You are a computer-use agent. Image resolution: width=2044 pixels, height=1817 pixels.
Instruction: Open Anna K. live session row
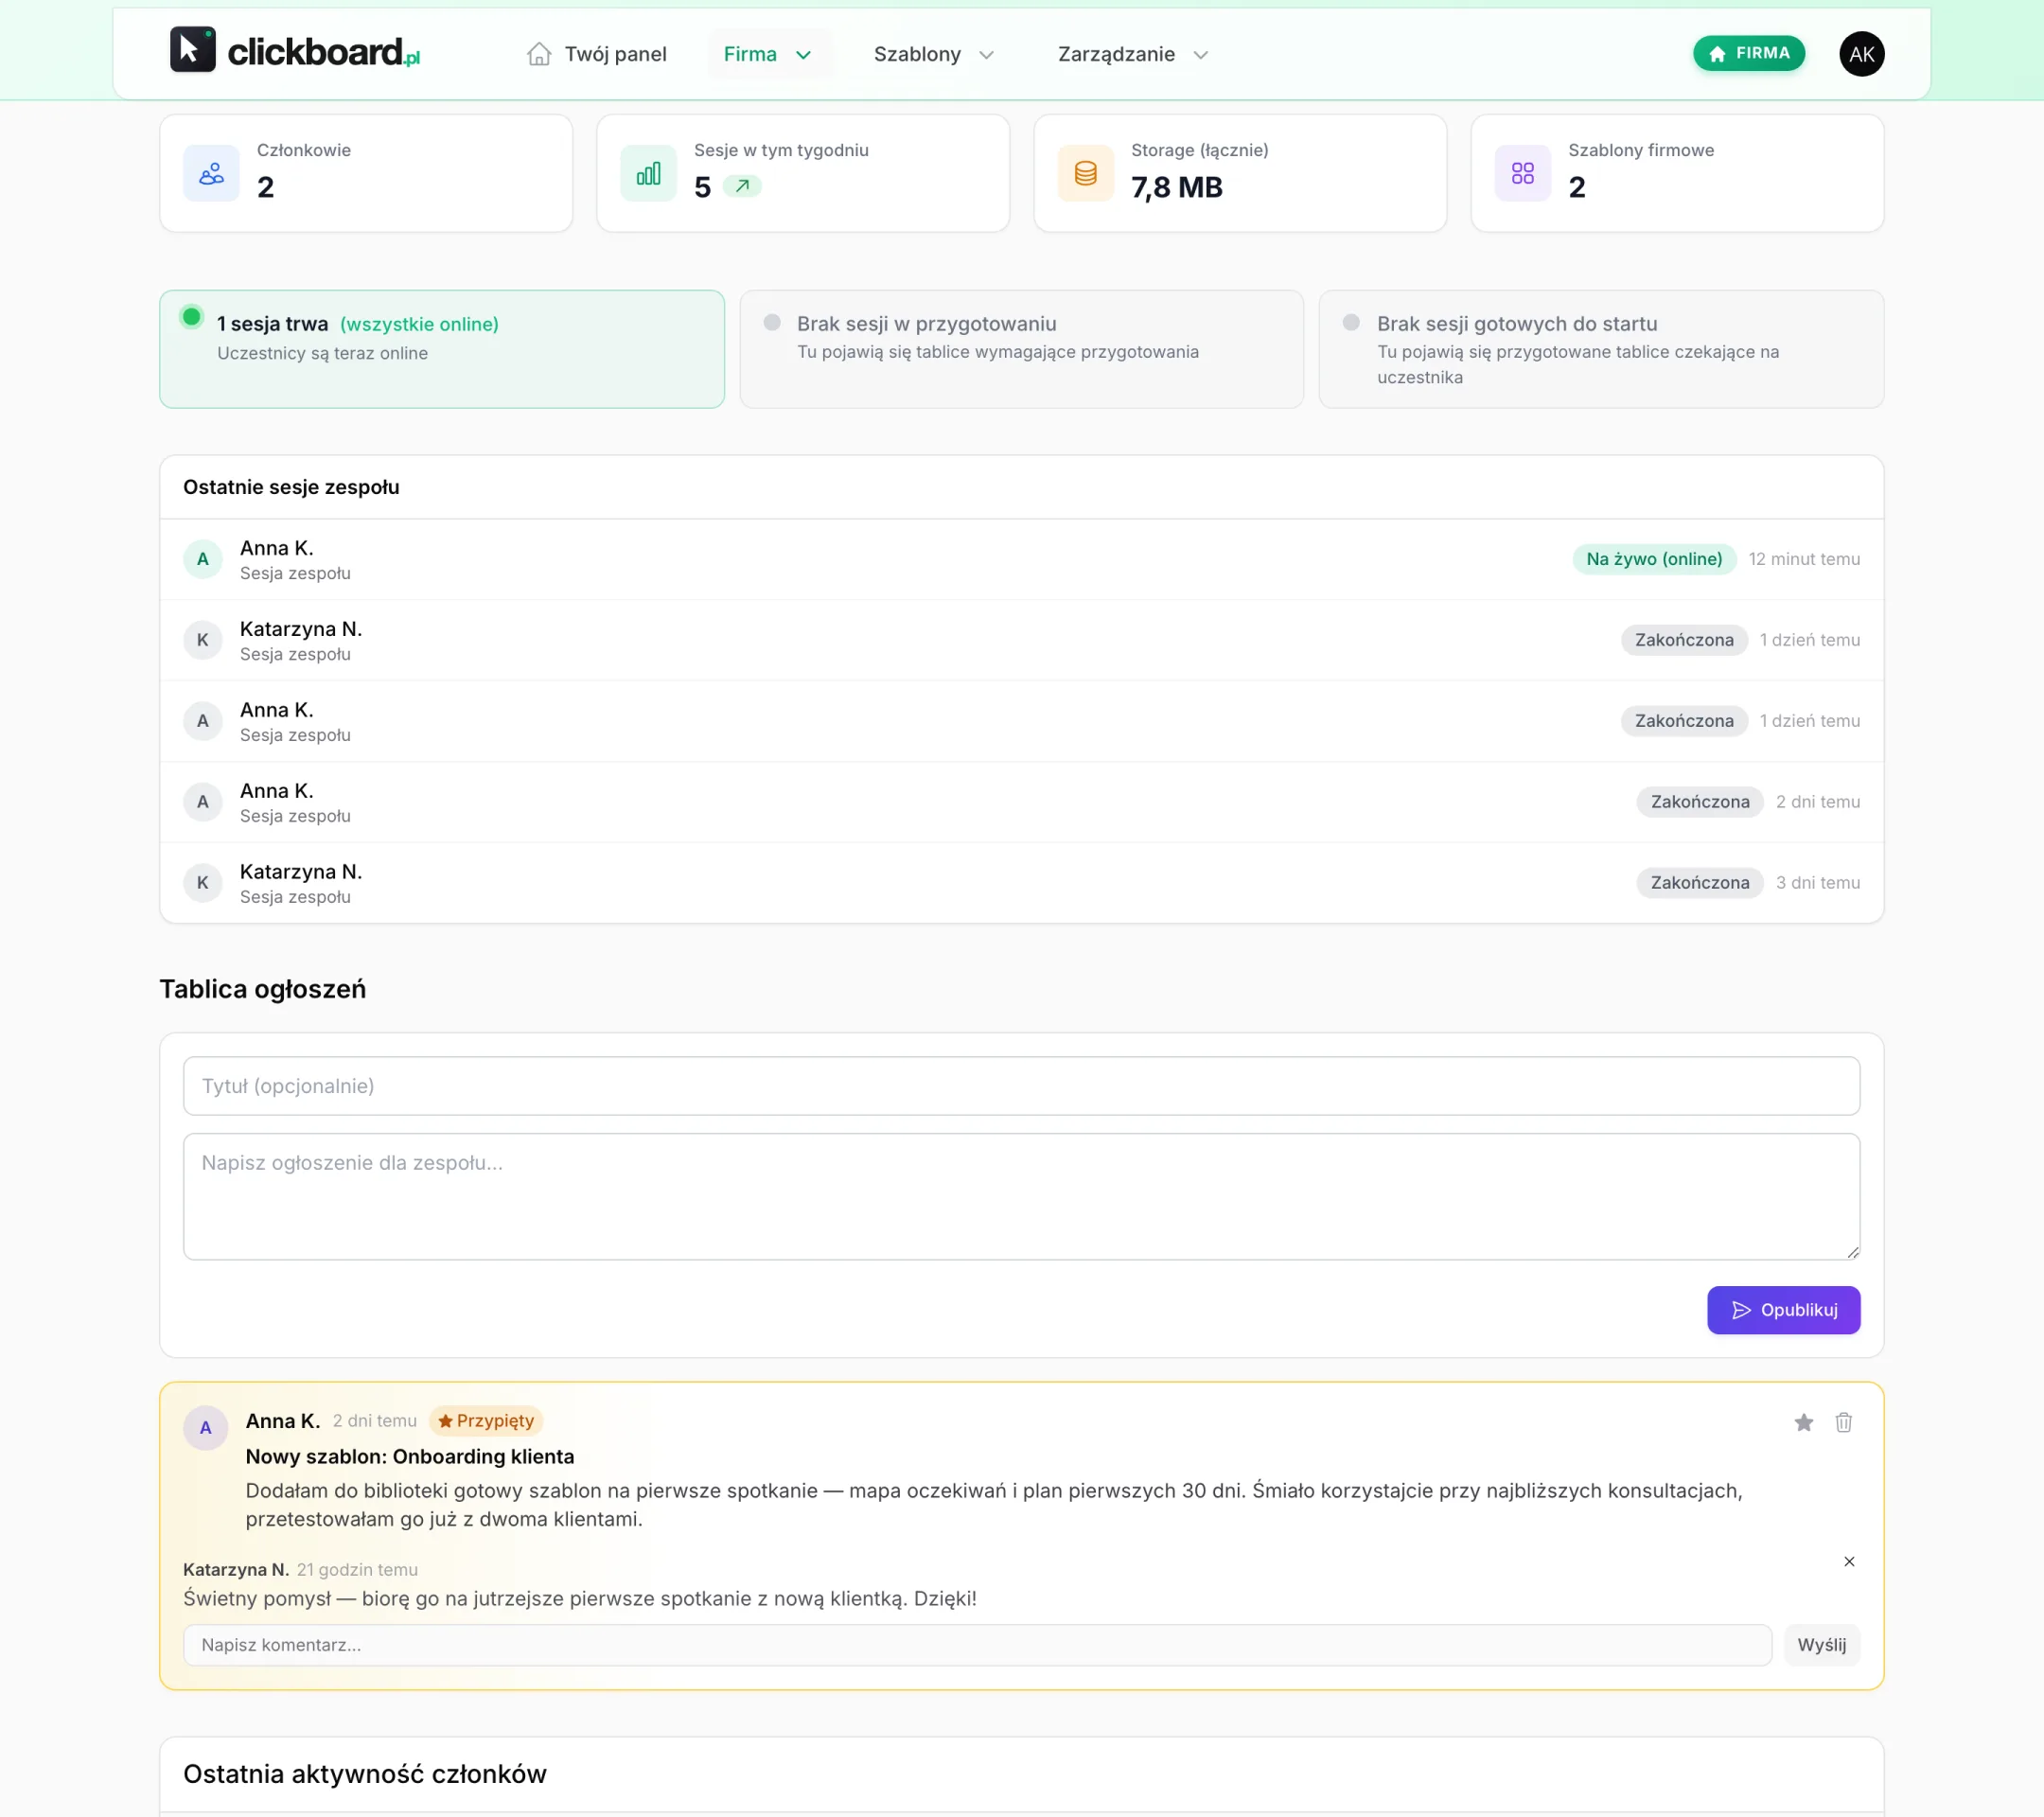[1021, 560]
